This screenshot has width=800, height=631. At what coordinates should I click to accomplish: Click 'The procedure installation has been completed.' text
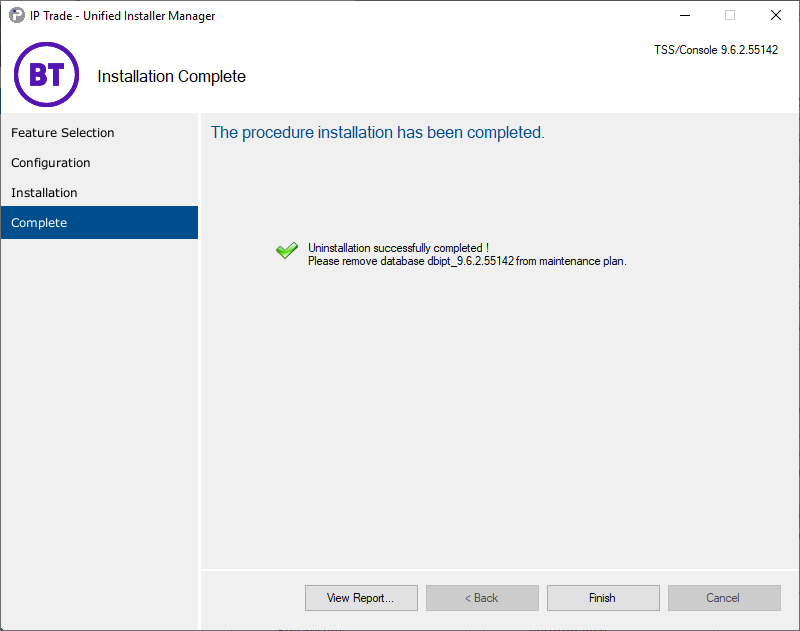click(378, 133)
